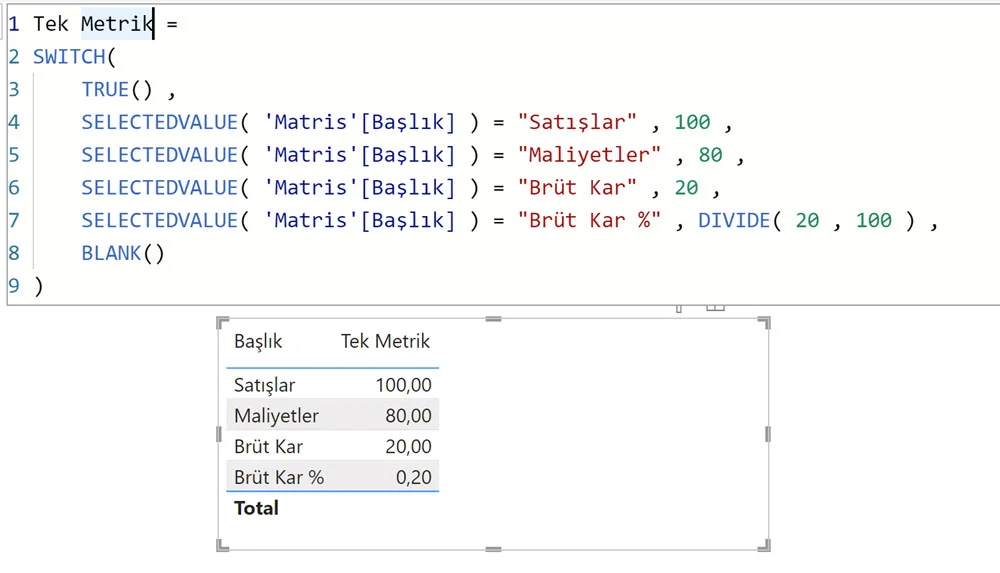
Task: Click the "Maliyetler" string literal in code
Action: point(589,154)
